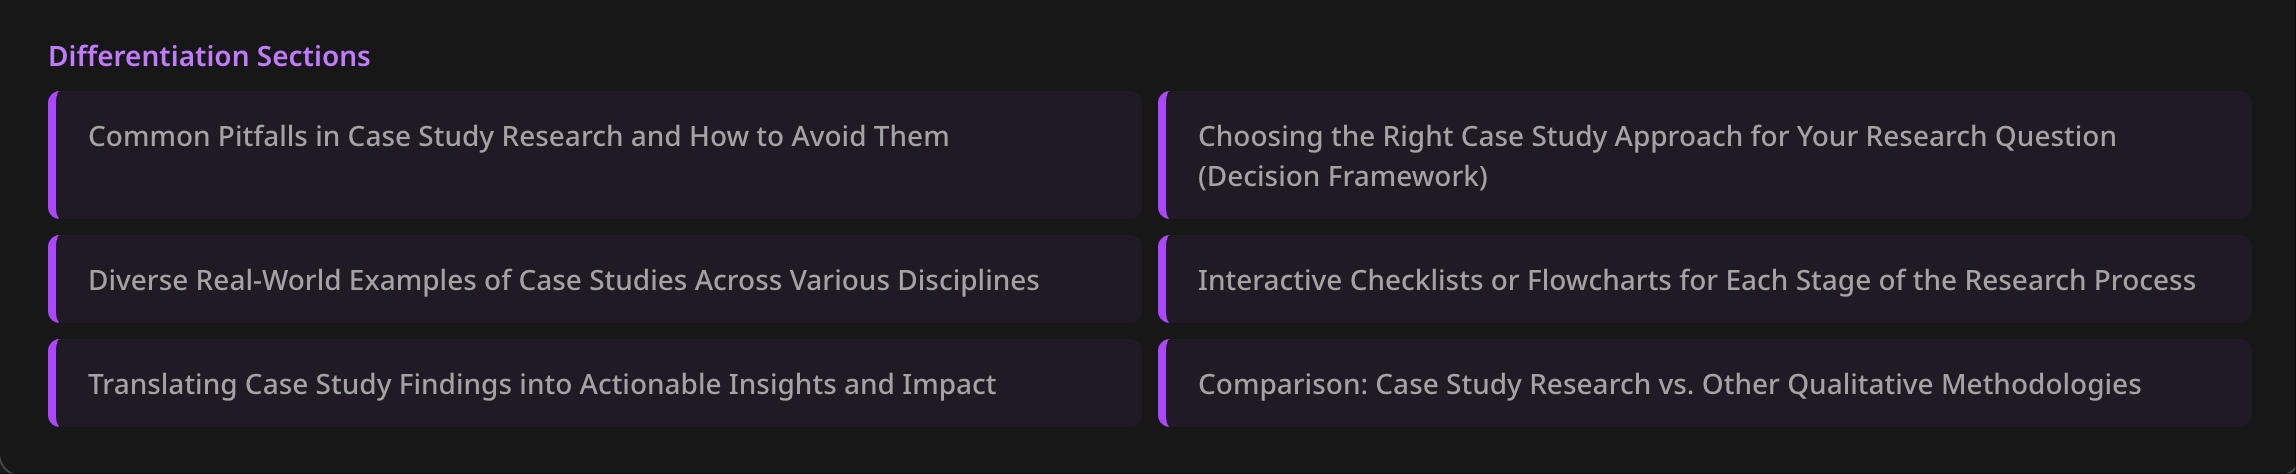Click purple accent bar beside Choosing the Right Approach
Image resolution: width=2296 pixels, height=474 pixels.
click(1162, 155)
